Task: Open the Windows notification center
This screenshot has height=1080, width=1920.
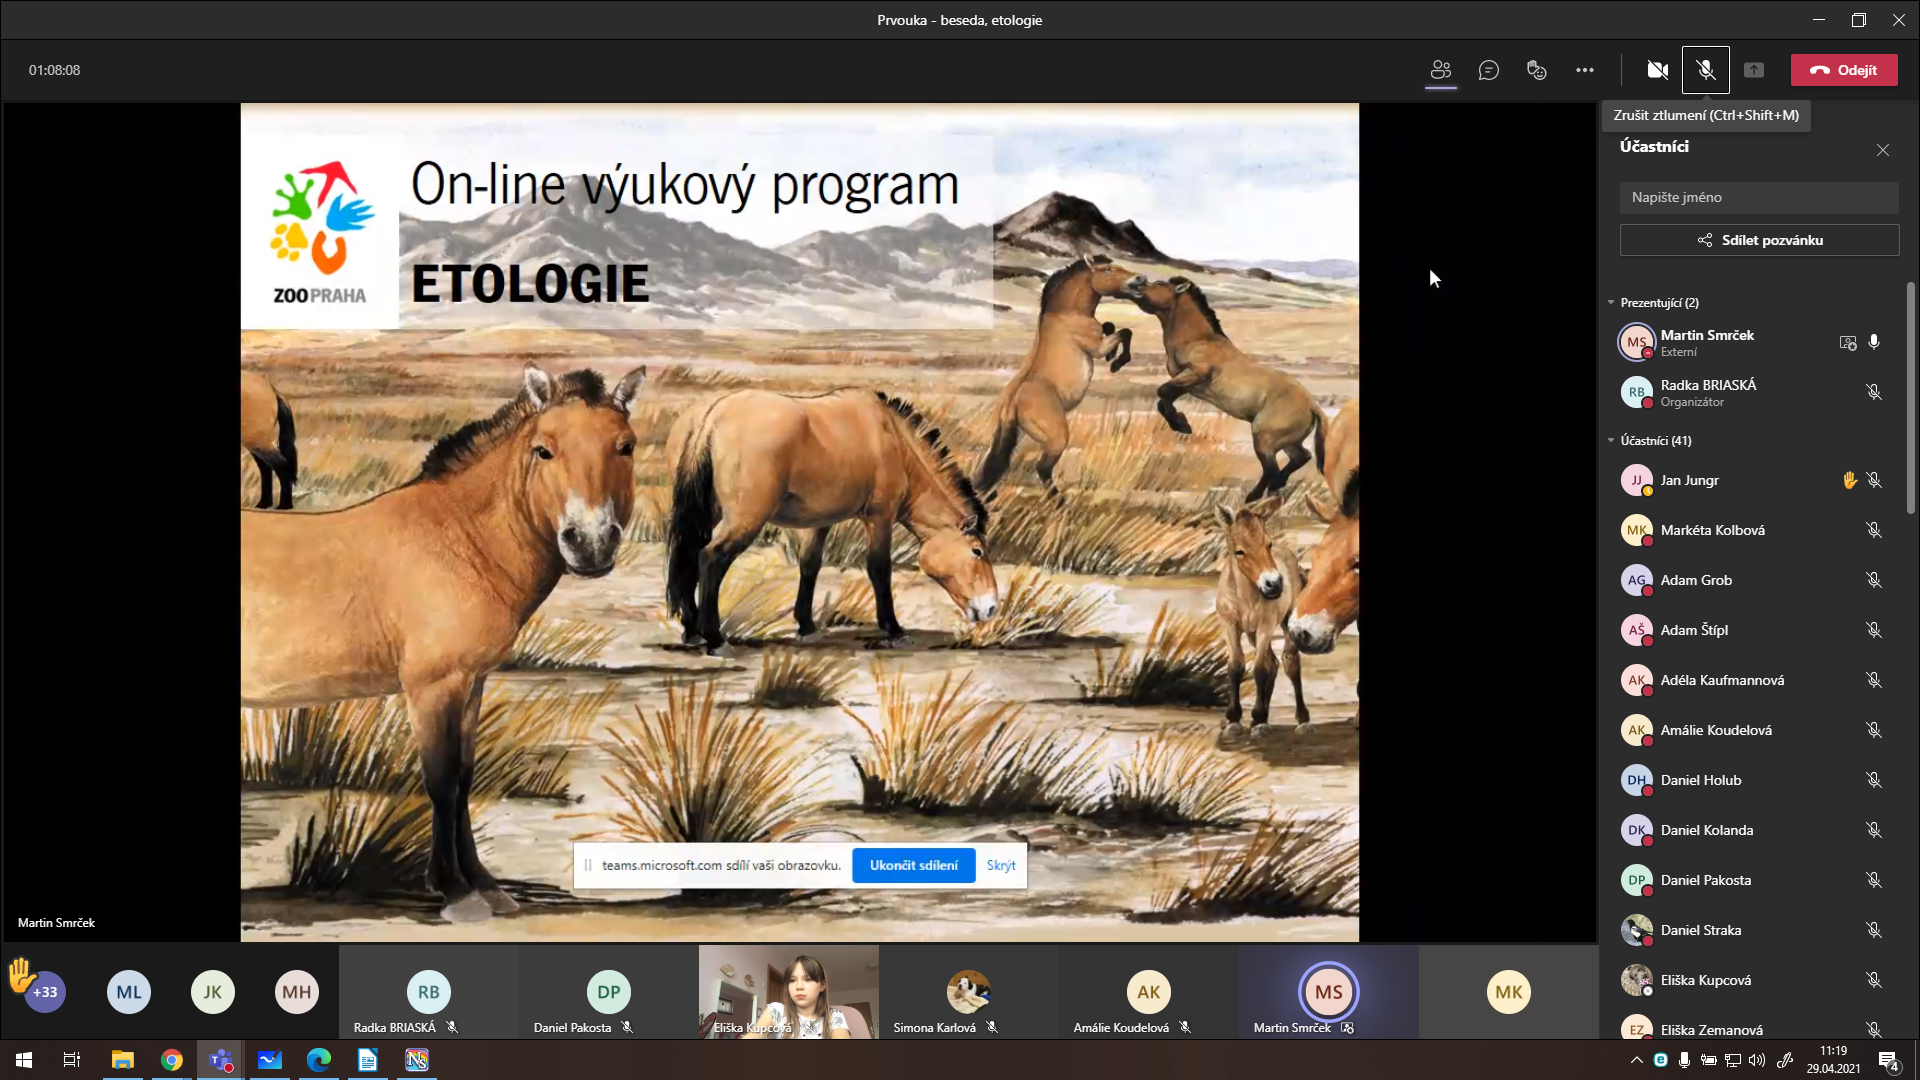Action: click(1888, 1060)
